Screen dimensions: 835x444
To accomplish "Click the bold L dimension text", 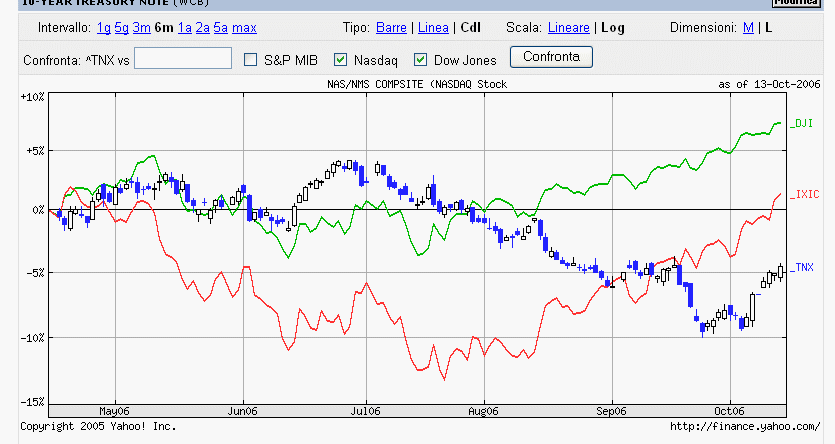I will tap(768, 28).
